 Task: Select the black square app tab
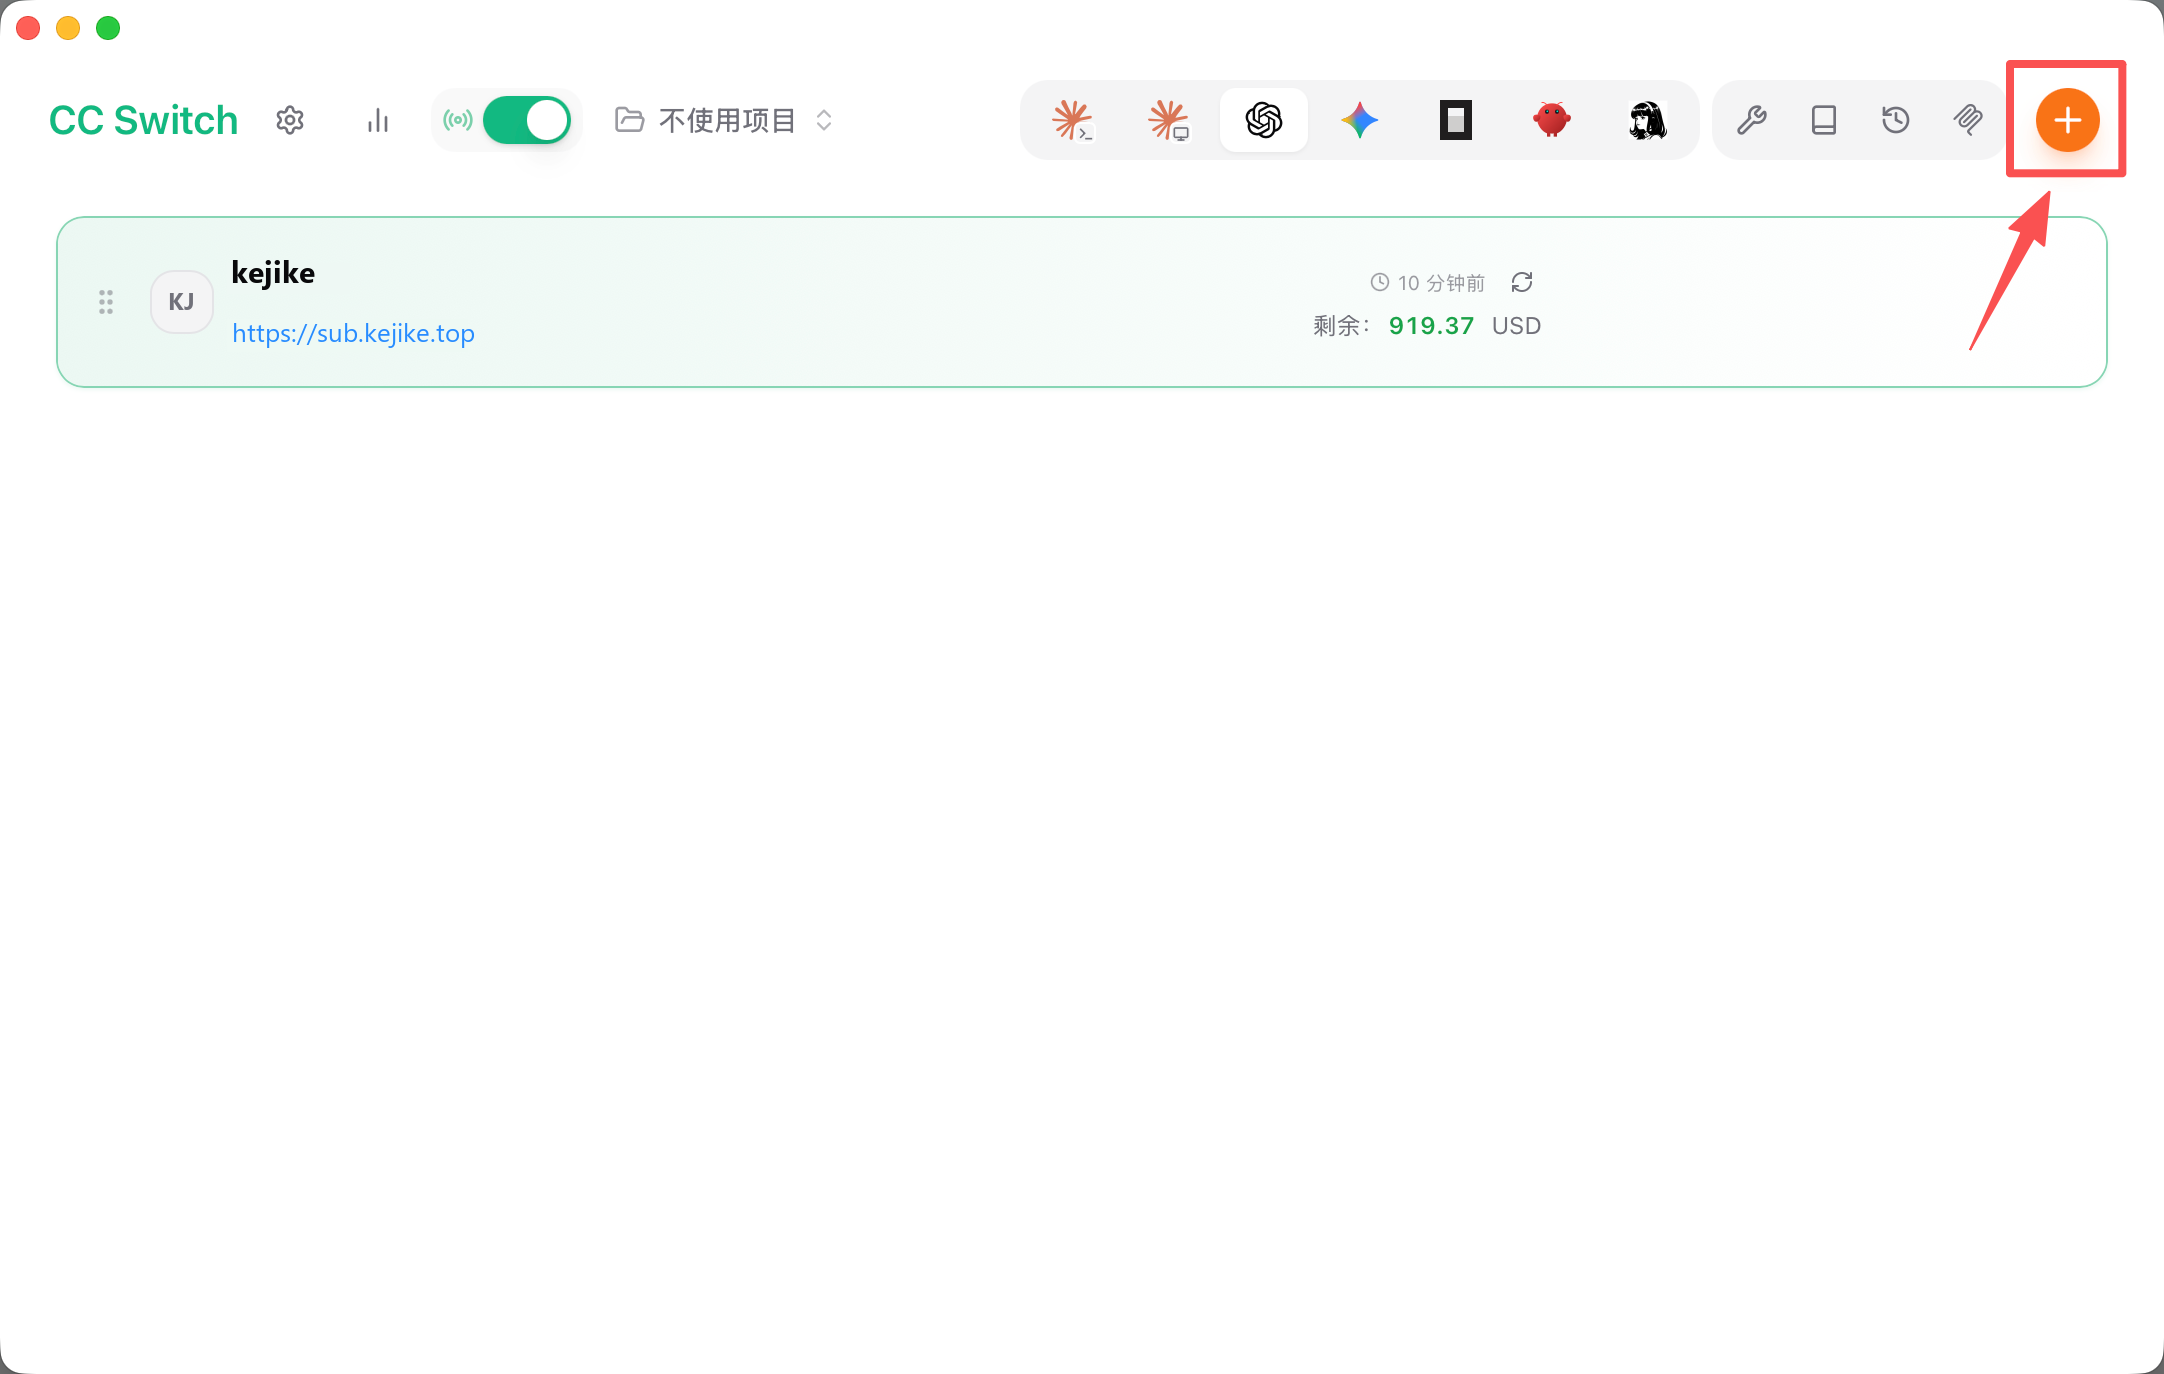(1456, 120)
